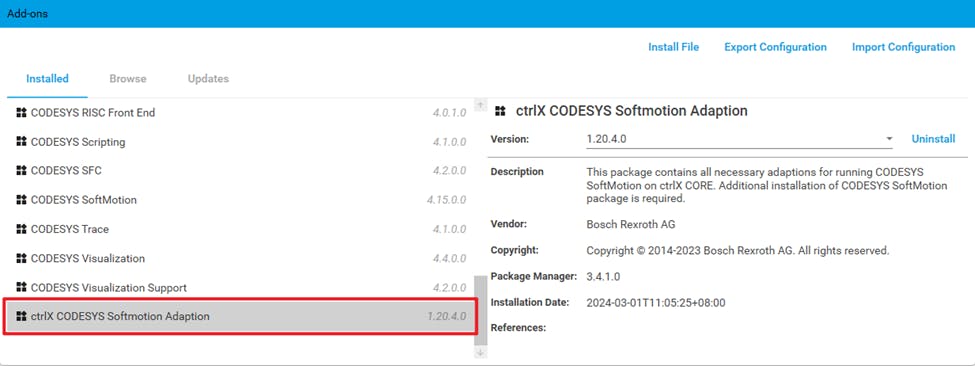The height and width of the screenshot is (366, 975).
Task: Switch to the Browse tab
Action: click(128, 79)
